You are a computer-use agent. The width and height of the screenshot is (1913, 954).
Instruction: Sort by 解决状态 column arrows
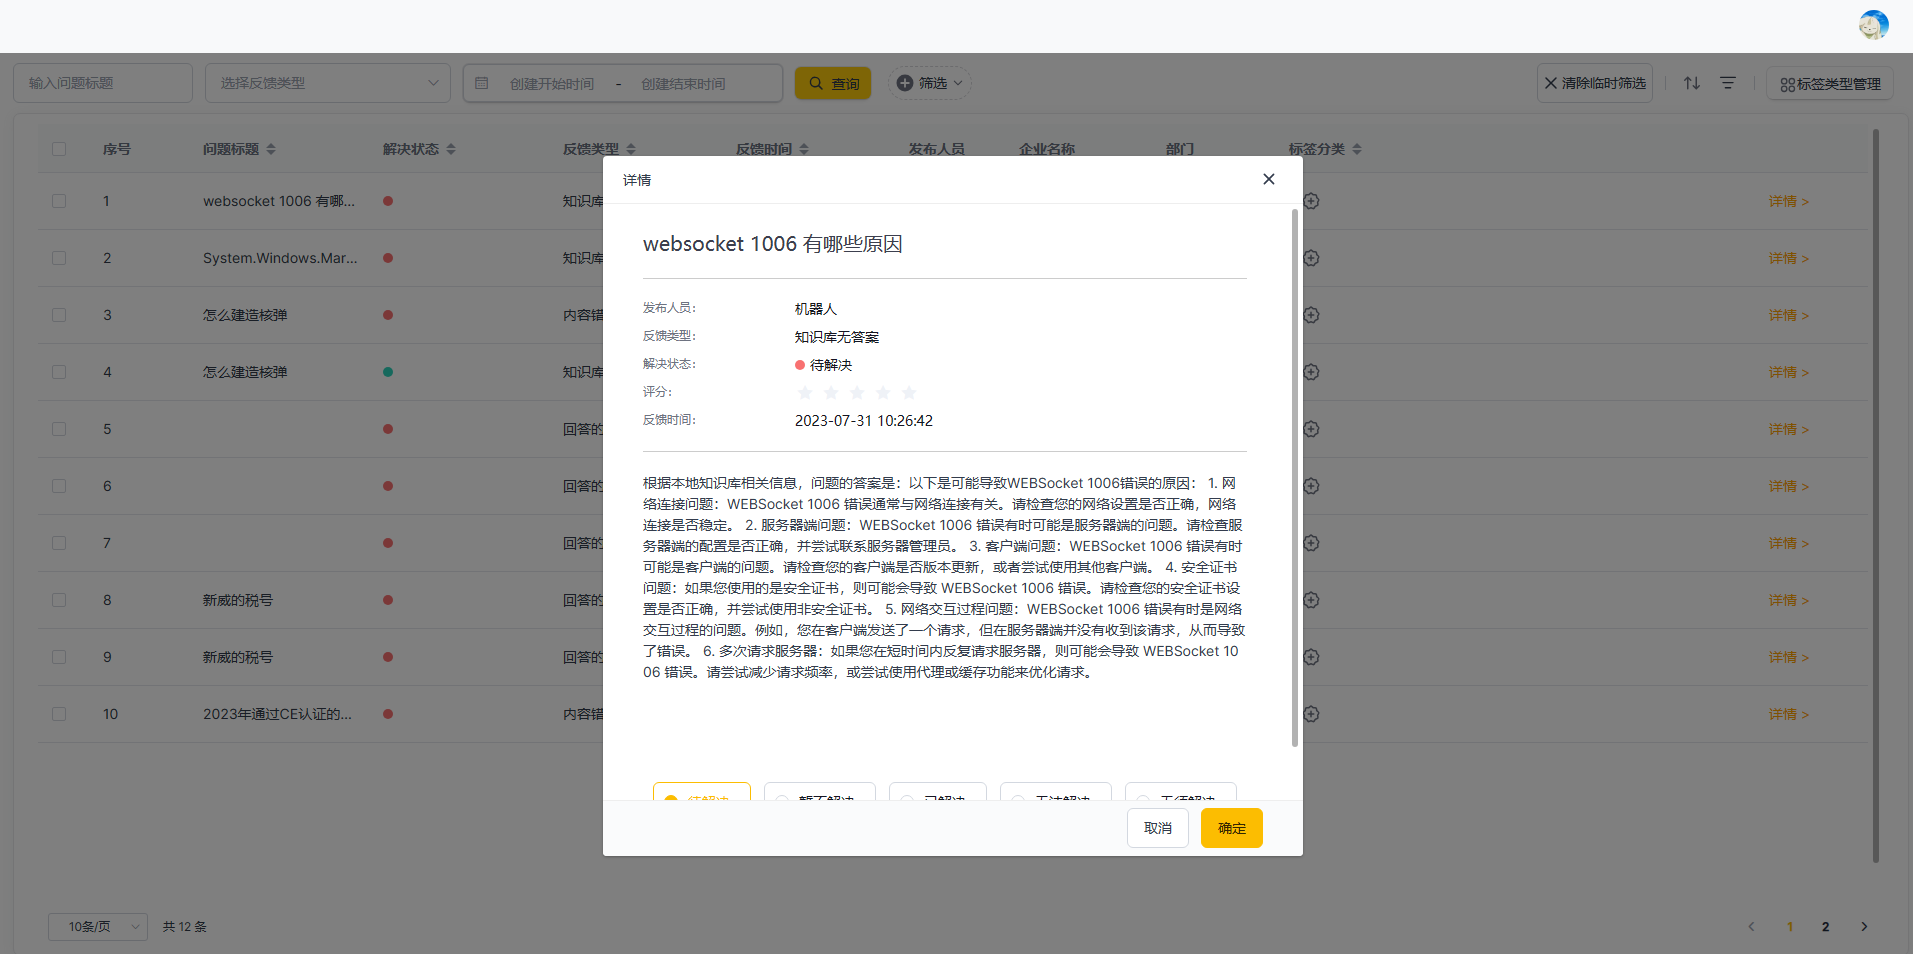click(451, 149)
